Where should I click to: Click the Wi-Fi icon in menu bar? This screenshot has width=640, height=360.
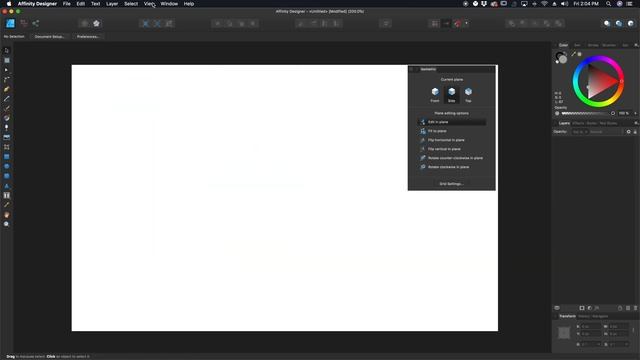[544, 4]
